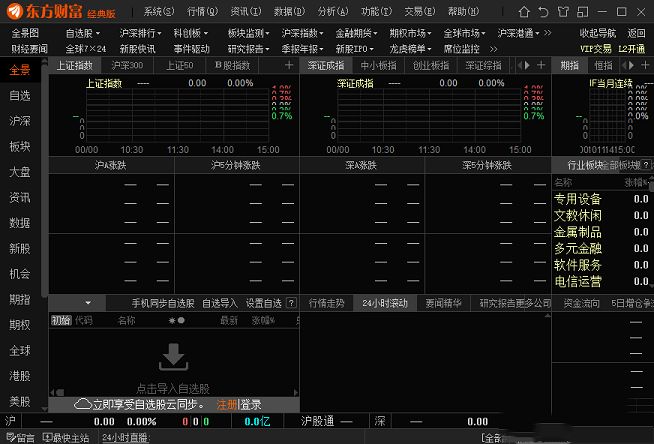Expand more toolbar items after 沪深港通
The width and height of the screenshot is (654, 444).
pos(548,33)
